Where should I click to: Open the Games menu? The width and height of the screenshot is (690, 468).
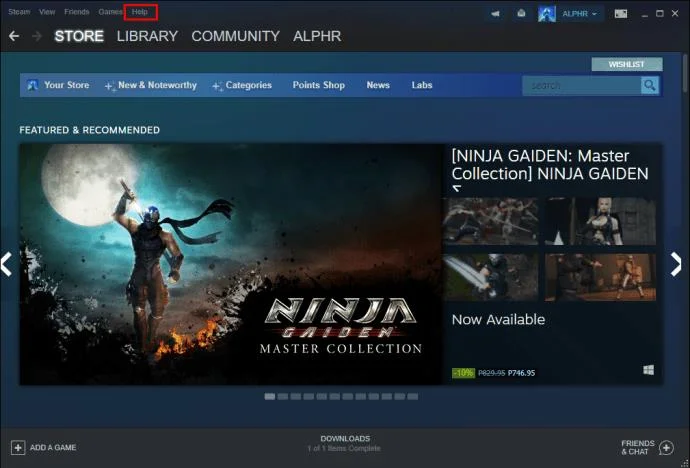pos(110,12)
